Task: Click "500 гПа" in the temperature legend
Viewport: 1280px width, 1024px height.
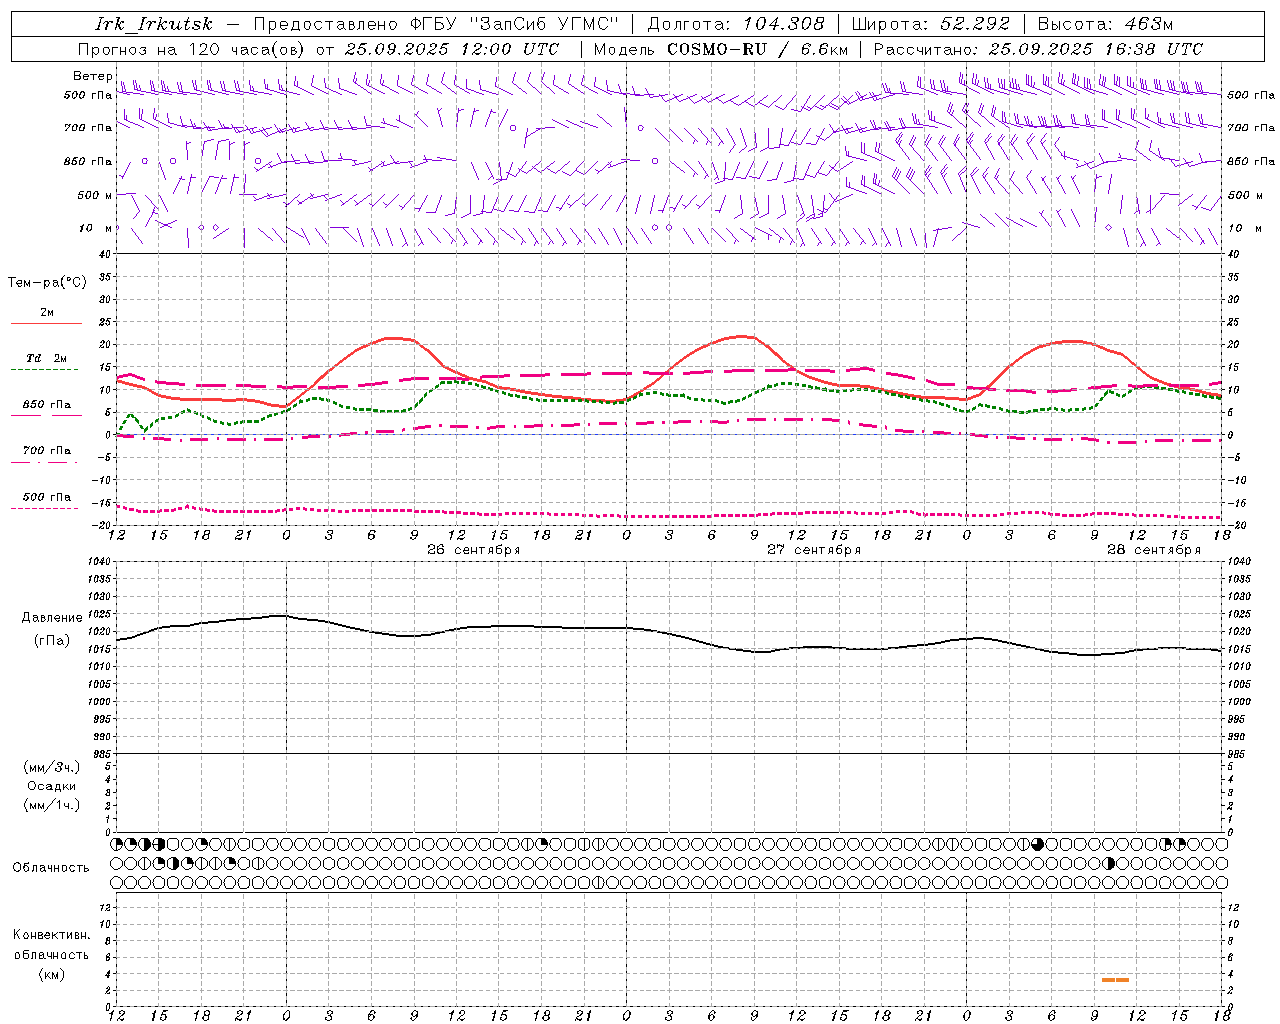Action: tap(47, 497)
